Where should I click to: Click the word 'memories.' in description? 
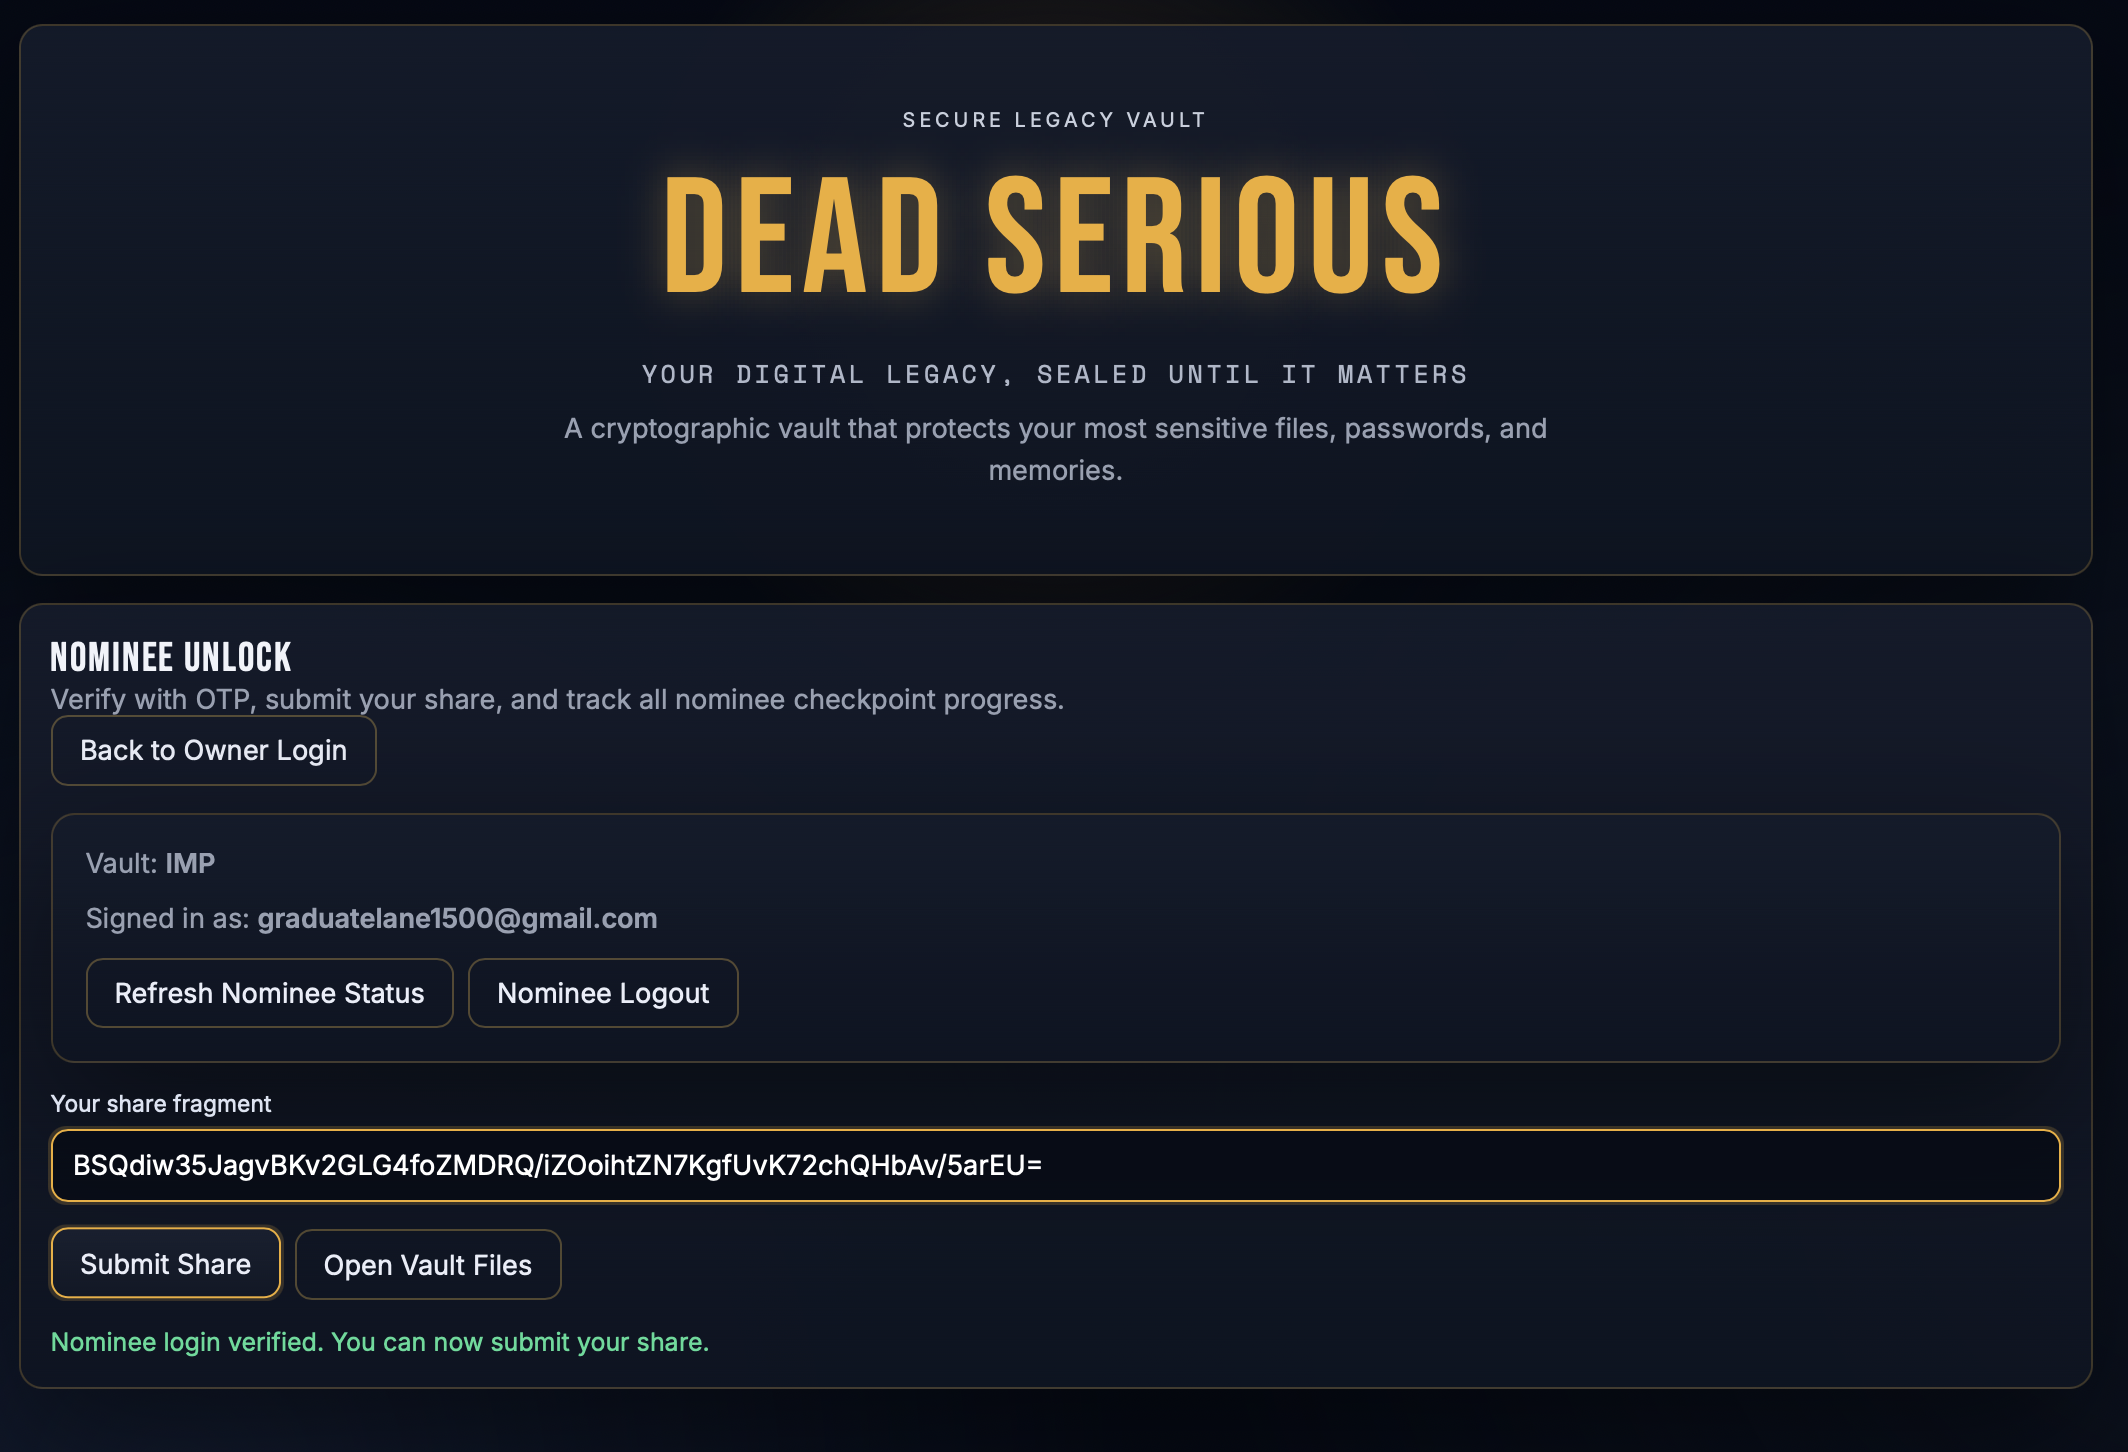[1055, 471]
